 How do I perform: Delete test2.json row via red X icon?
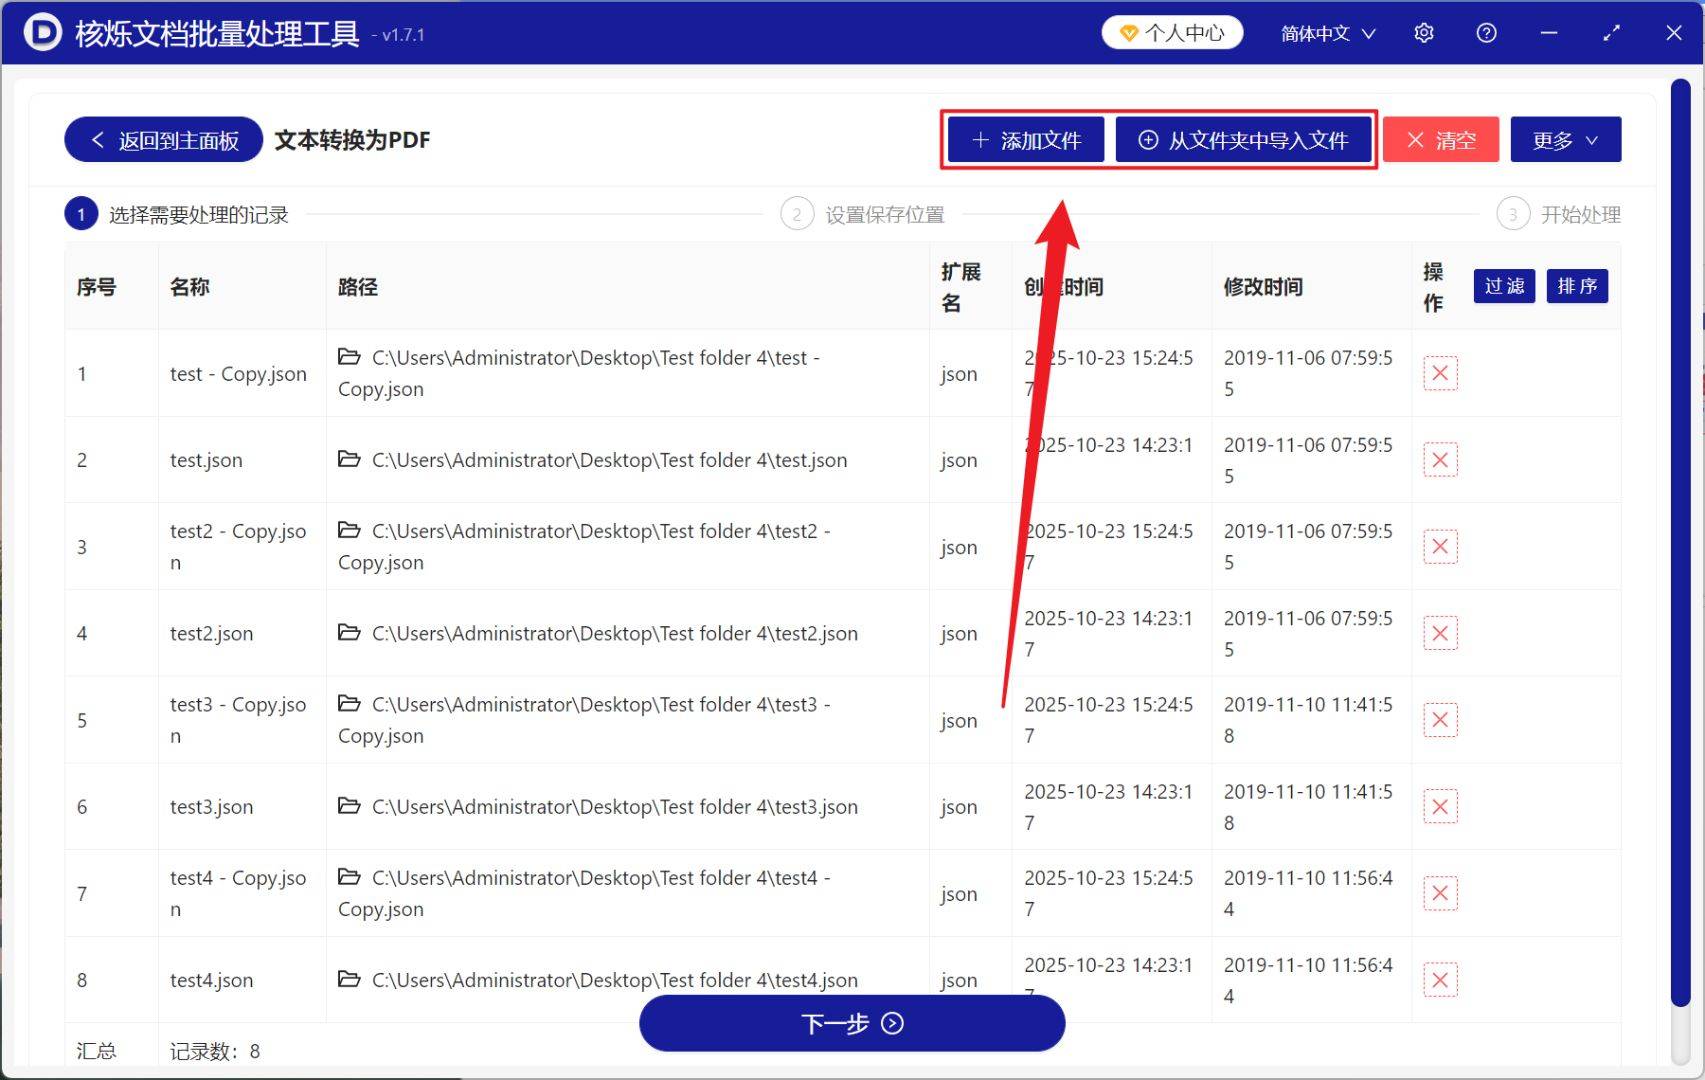[x=1440, y=633]
